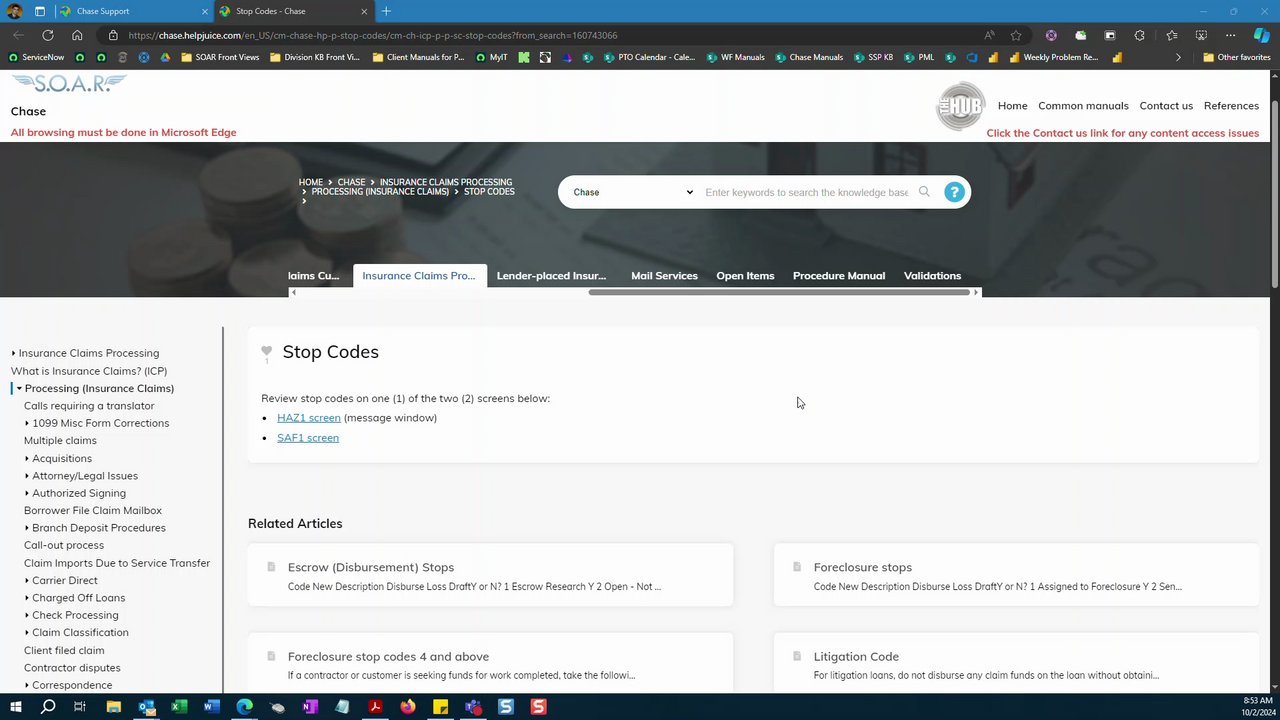Open the Contact us link
The height and width of the screenshot is (720, 1280).
tap(1166, 106)
